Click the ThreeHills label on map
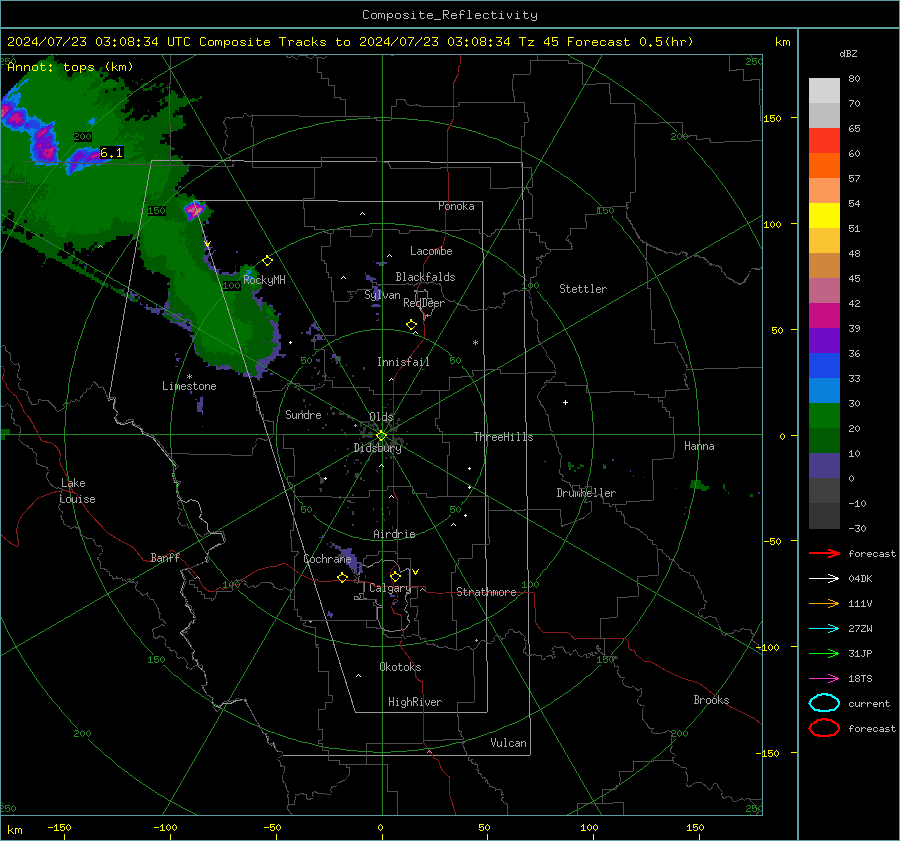Viewport: 900px width, 841px height. click(503, 437)
